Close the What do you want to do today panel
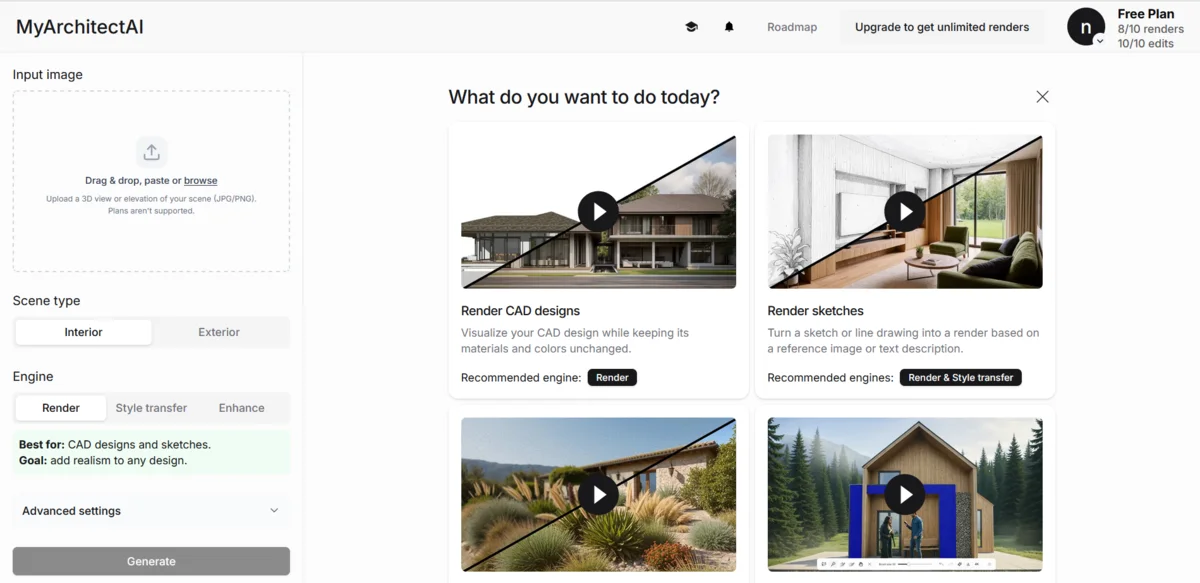The width and height of the screenshot is (1200, 583). click(x=1042, y=97)
